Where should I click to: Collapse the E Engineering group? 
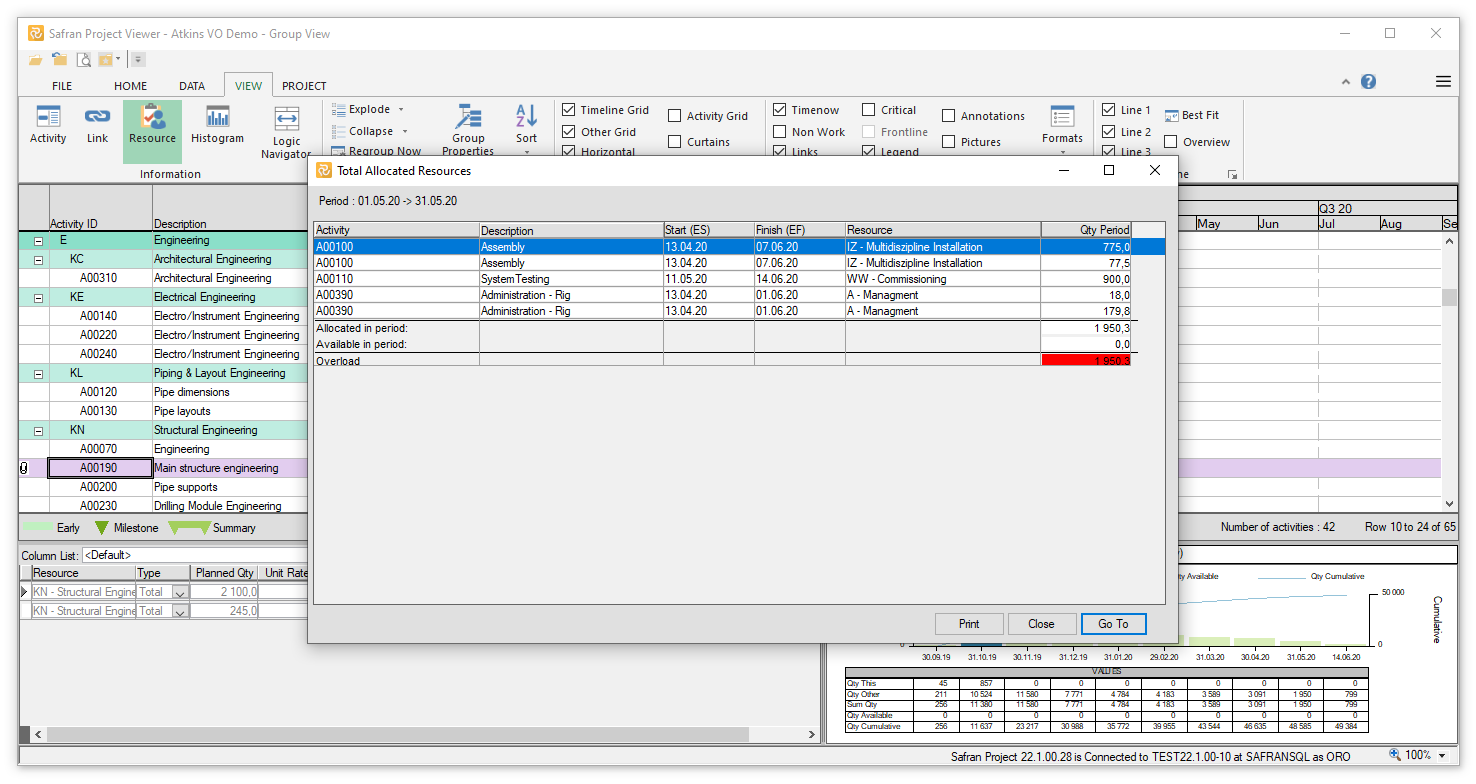click(38, 241)
